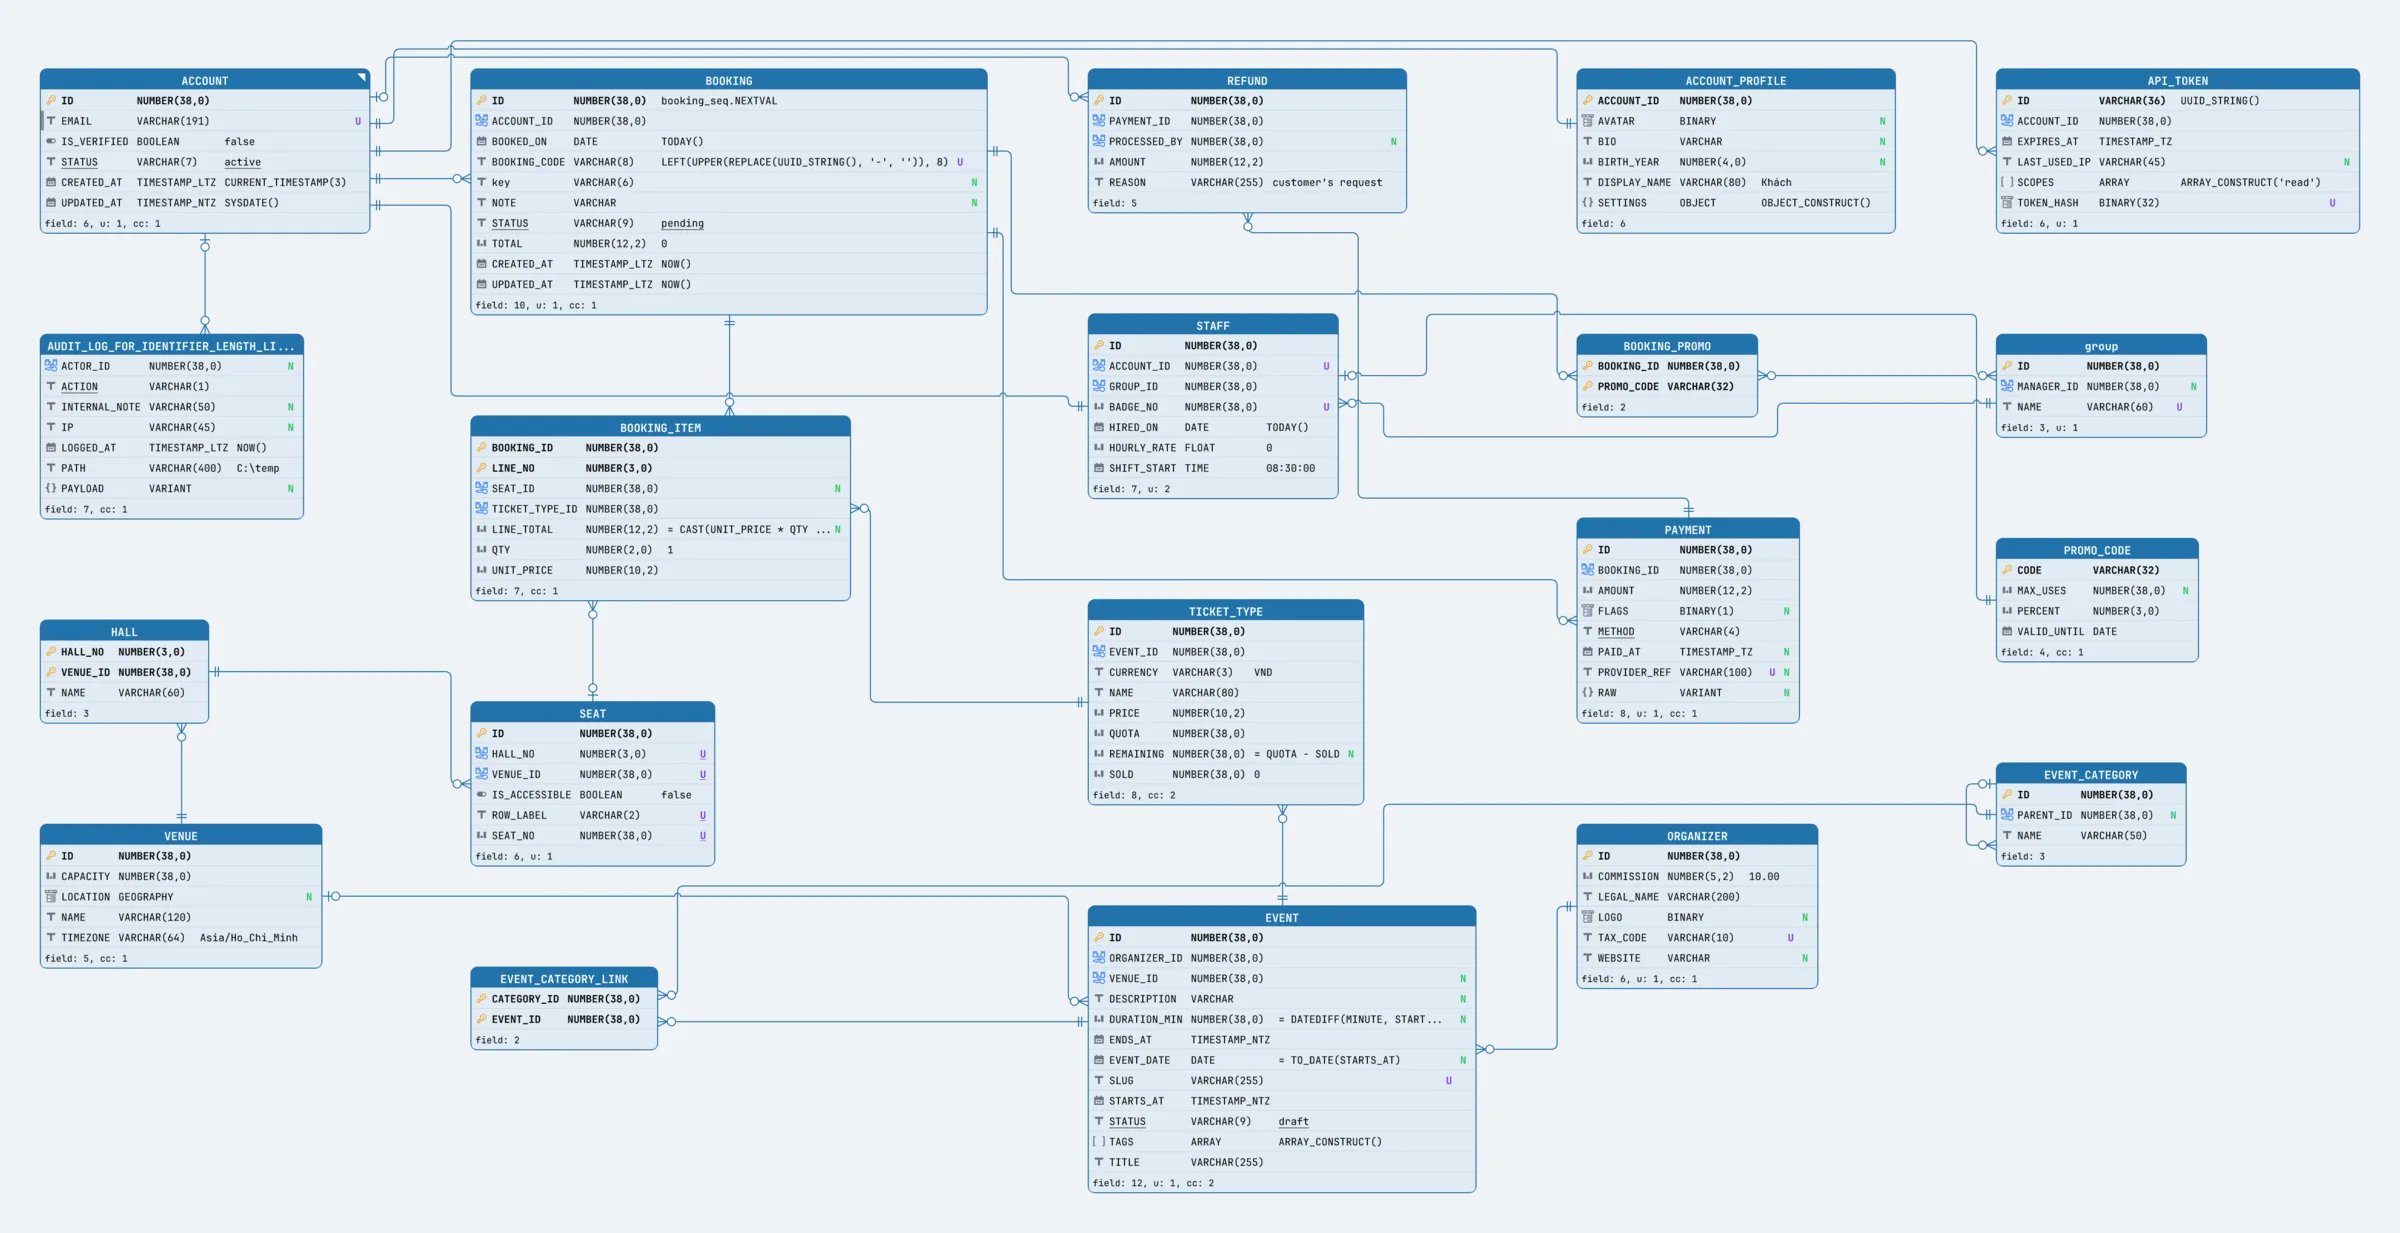This screenshot has height=1233, width=2400.
Task: Click the array bracket icon beside SCOPES
Action: point(2006,183)
